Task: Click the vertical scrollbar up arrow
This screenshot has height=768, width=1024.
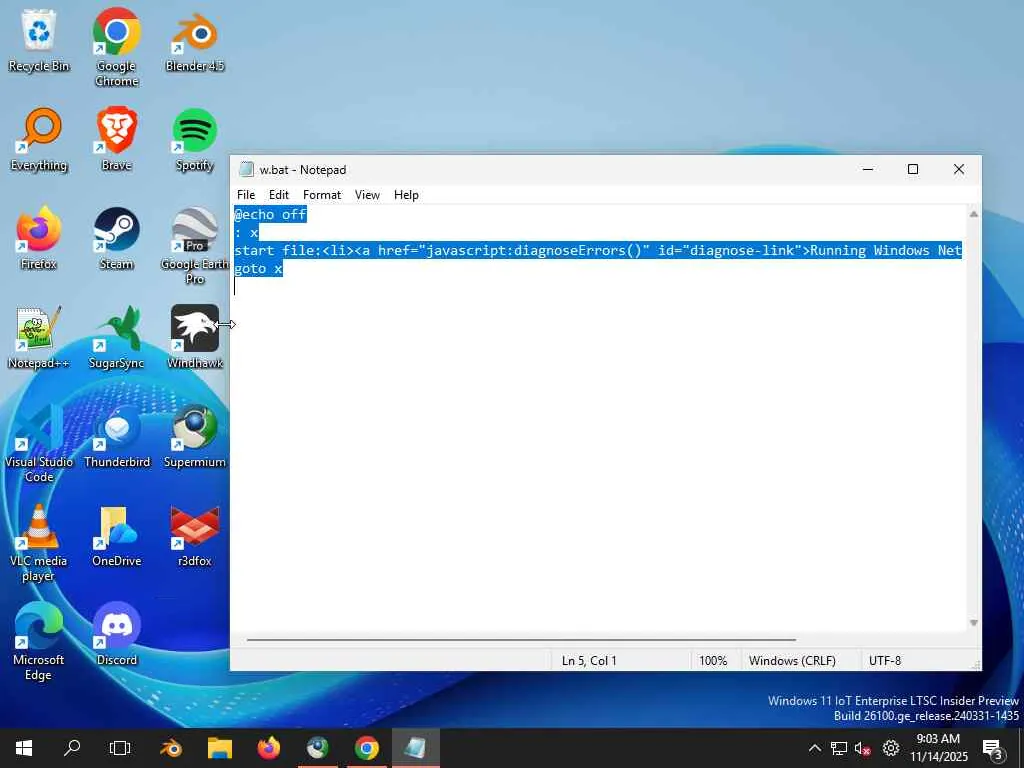Action: (x=974, y=214)
